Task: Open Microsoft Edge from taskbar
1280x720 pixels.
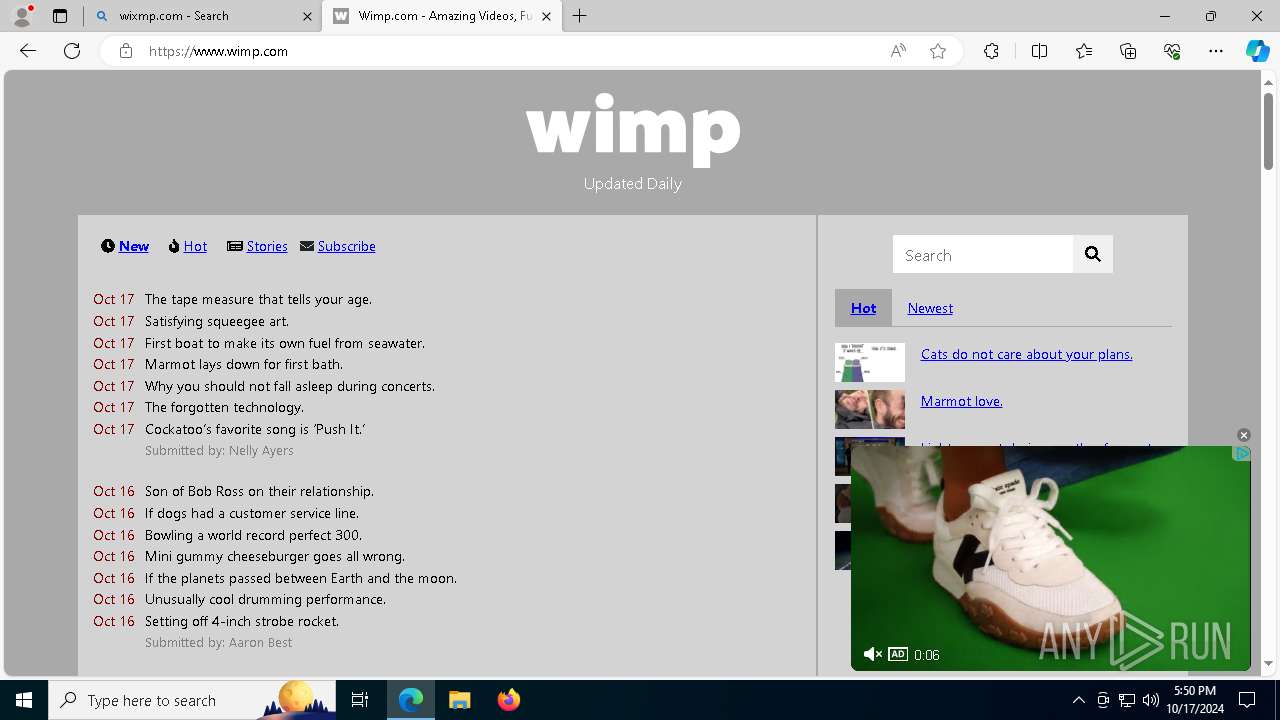Action: [x=411, y=700]
